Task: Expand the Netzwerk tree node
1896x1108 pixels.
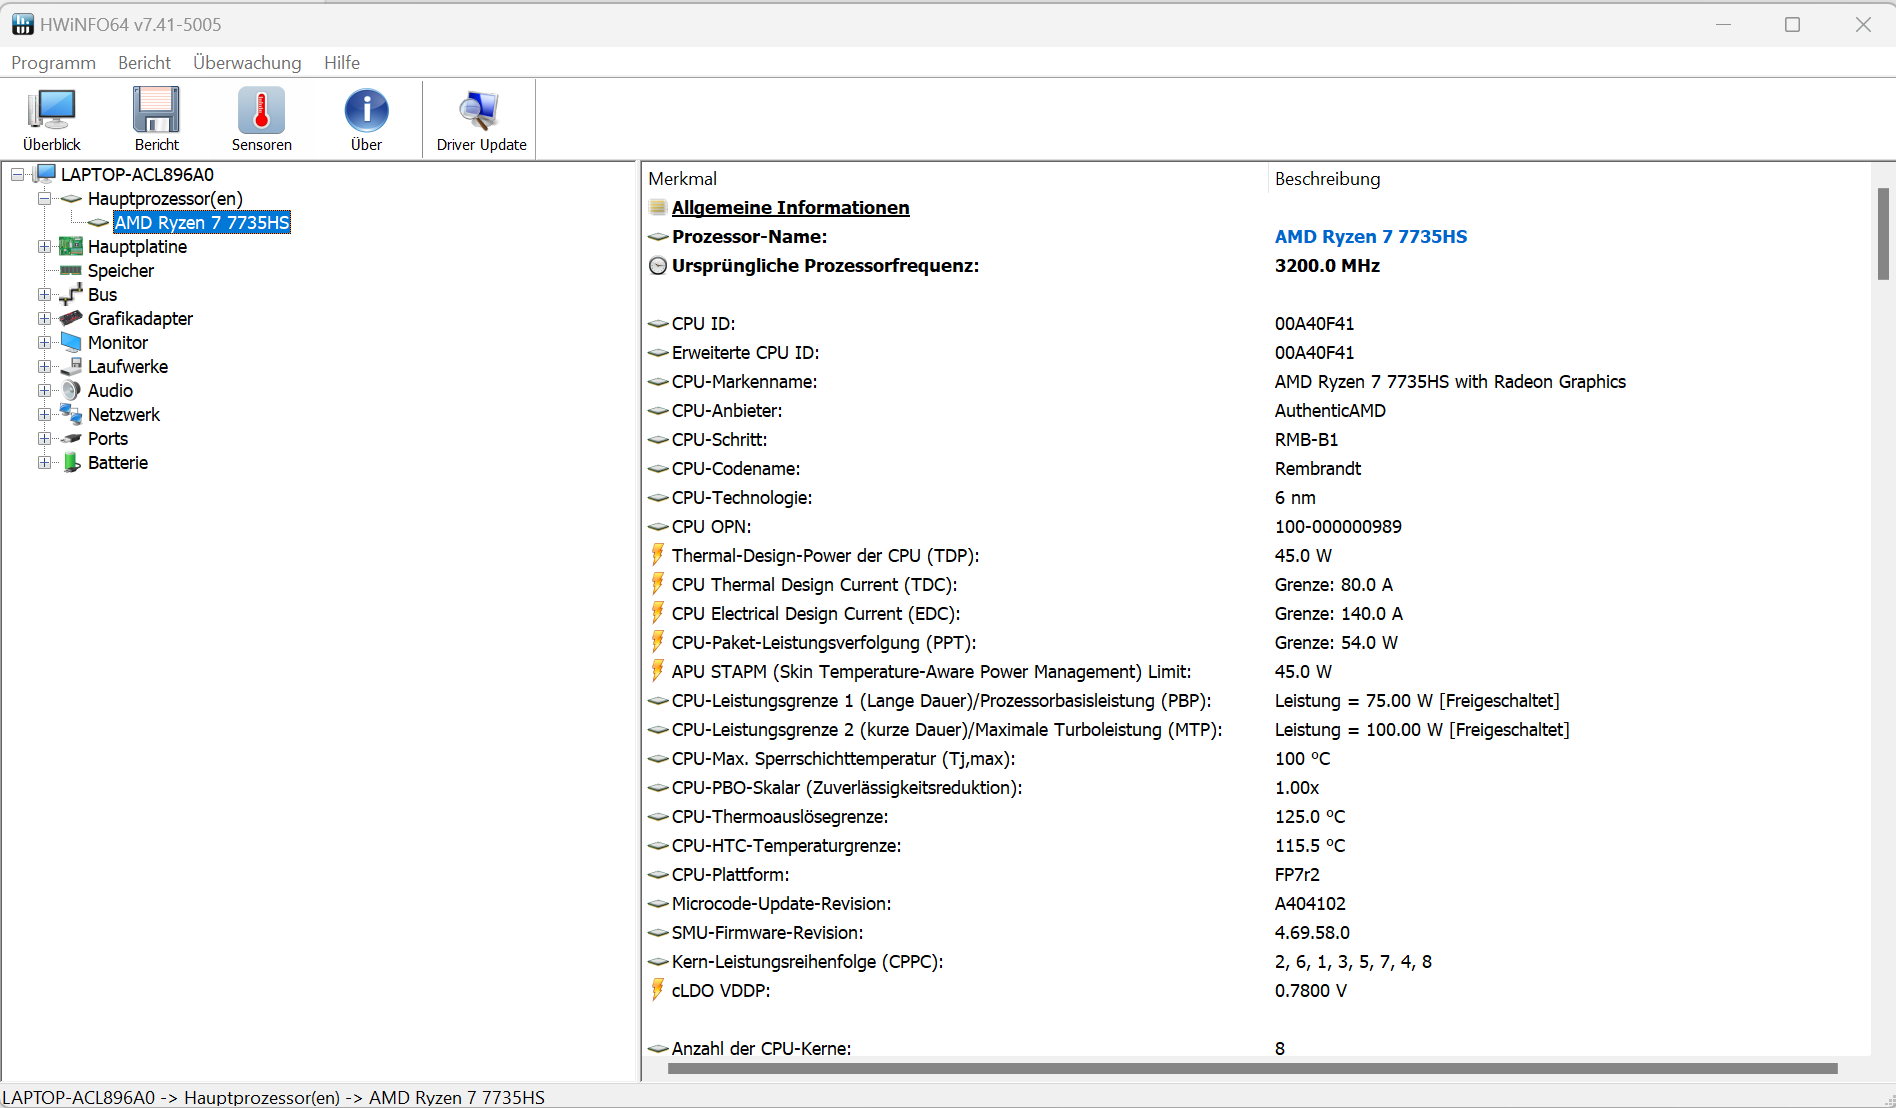Action: pyautogui.click(x=44, y=415)
